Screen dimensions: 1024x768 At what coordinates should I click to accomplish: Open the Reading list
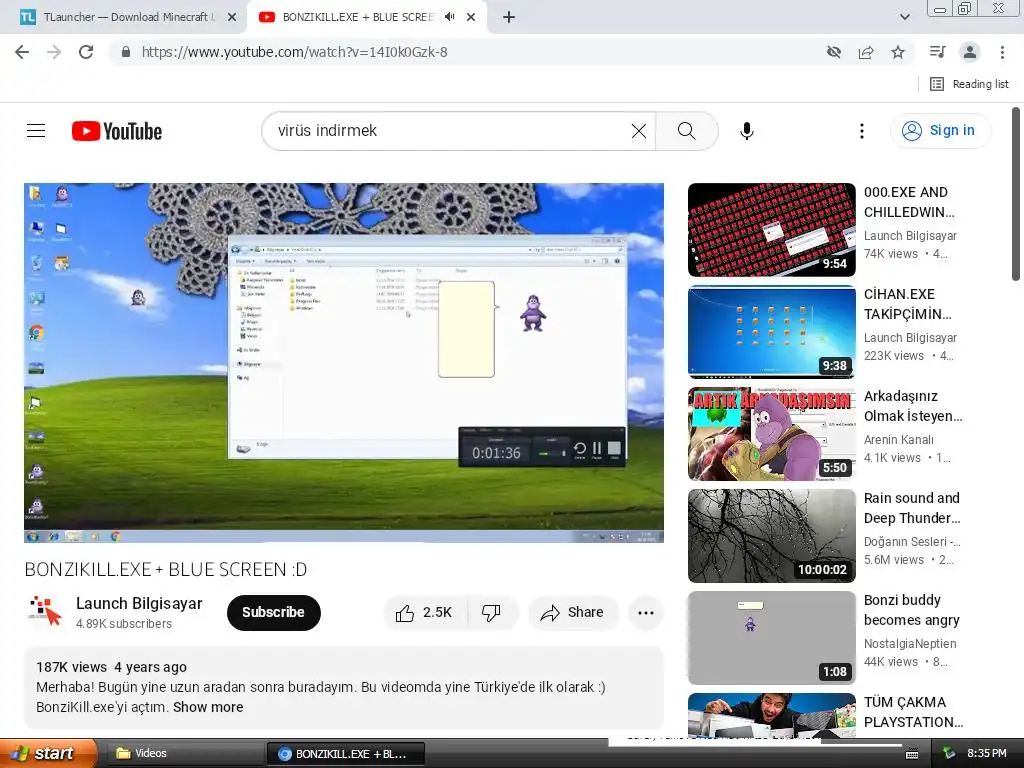(x=969, y=84)
